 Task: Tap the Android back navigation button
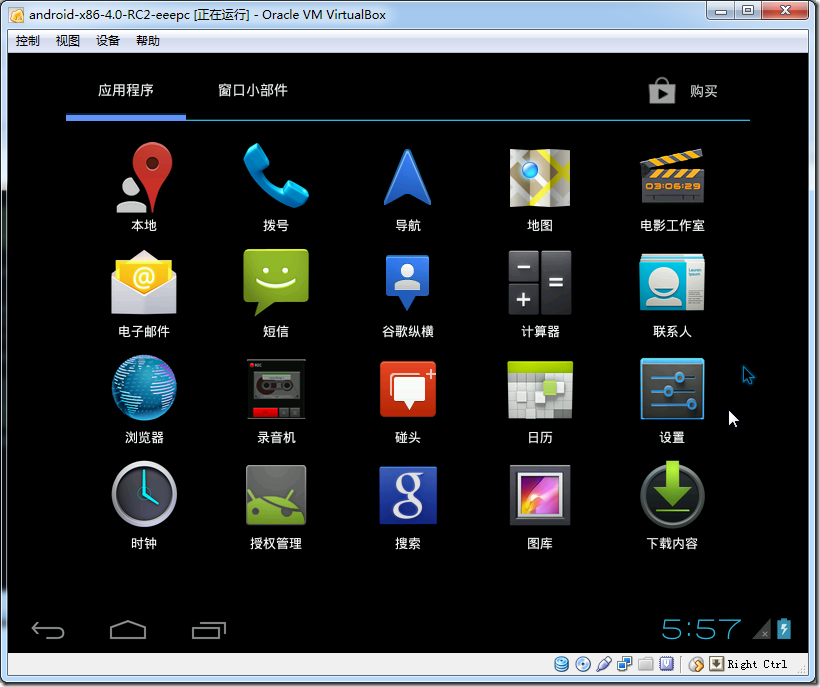pos(48,630)
